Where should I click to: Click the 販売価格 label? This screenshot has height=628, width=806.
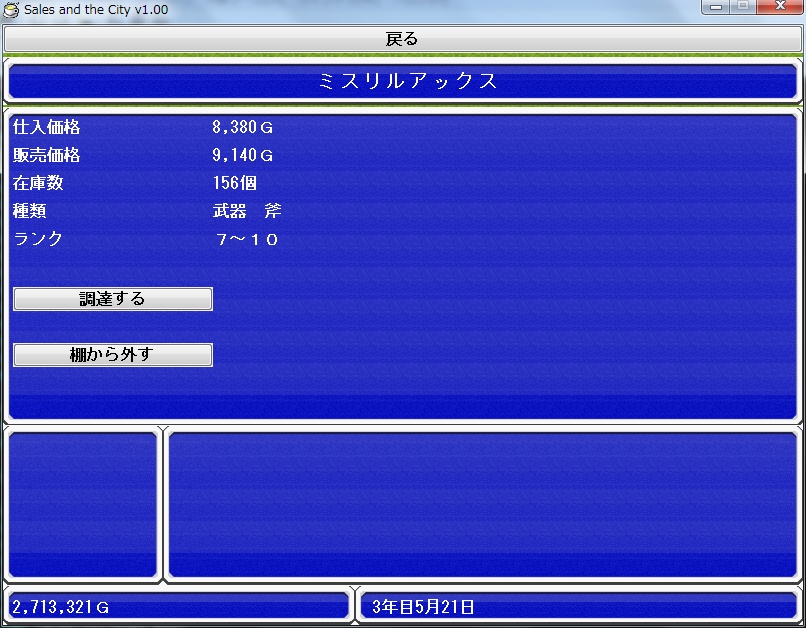pos(46,155)
